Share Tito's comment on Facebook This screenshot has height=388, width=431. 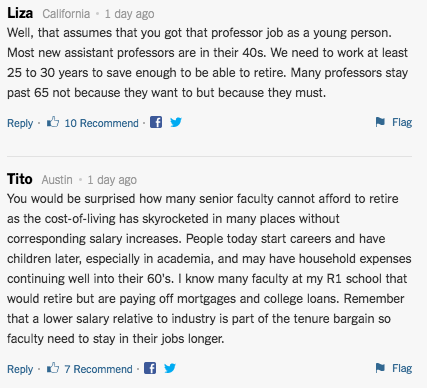(150, 368)
